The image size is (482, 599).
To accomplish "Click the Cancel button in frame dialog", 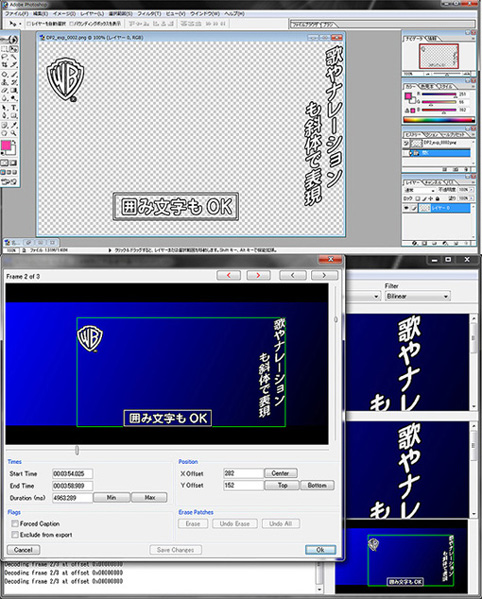I will (x=23, y=550).
